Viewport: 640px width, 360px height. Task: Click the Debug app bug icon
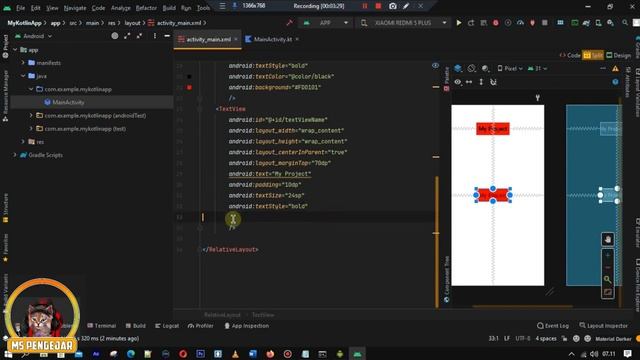(496, 23)
